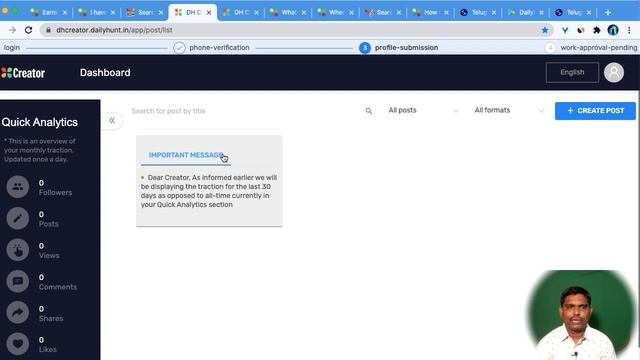Click the Followers people icon
The width and height of the screenshot is (640, 360).
(x=18, y=187)
